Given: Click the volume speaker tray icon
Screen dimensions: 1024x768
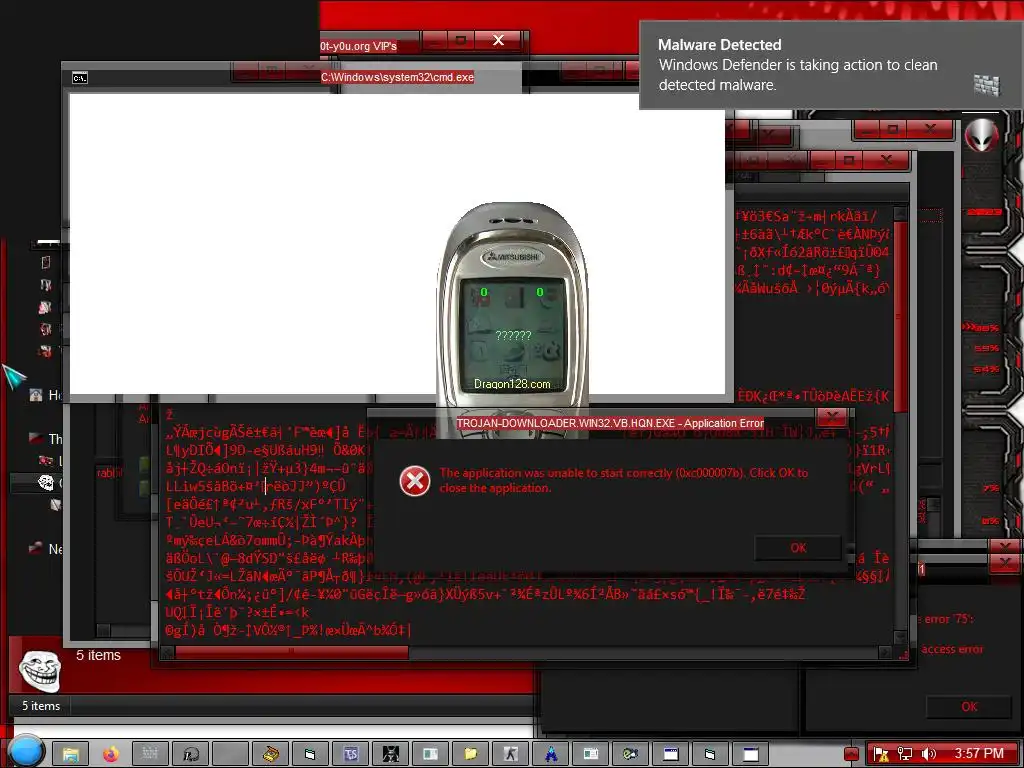Looking at the screenshot, I should tap(927, 754).
